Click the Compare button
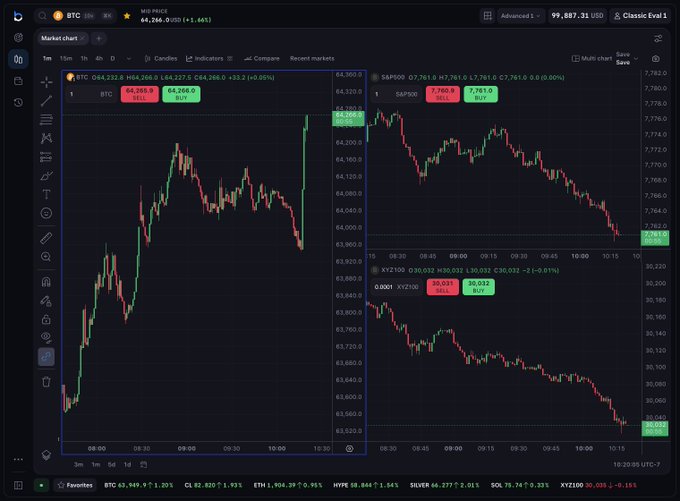This screenshot has height=501, width=680. [x=262, y=59]
